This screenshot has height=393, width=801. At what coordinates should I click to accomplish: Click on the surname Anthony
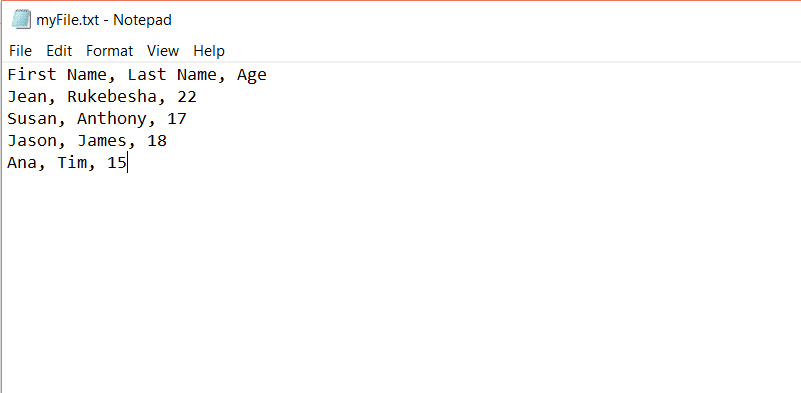(112, 120)
